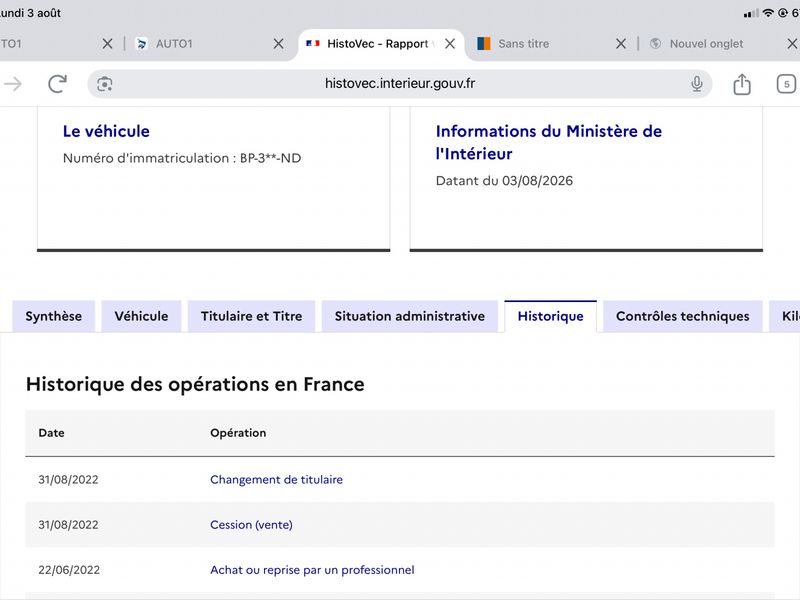Tap the status bar date lundi 3 août
Viewport: 800px width, 600px height.
[30, 13]
